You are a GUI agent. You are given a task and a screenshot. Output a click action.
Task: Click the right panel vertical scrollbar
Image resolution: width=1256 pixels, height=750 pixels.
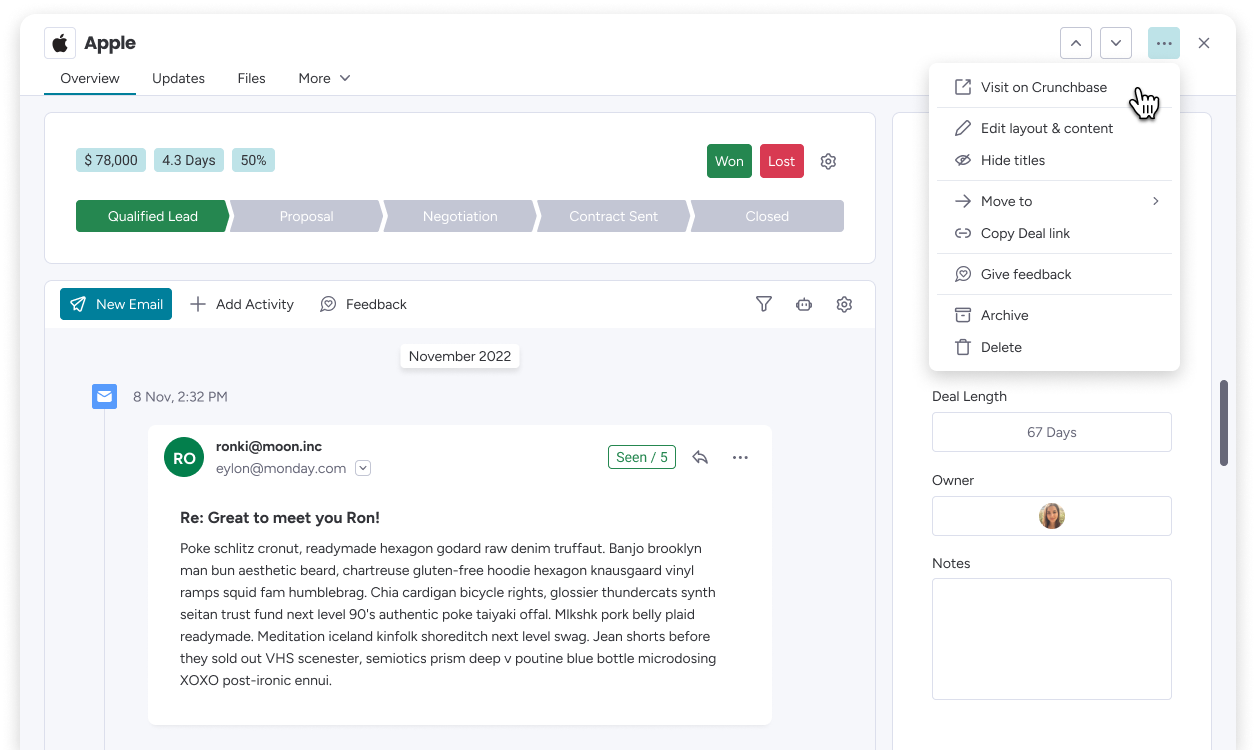1224,422
